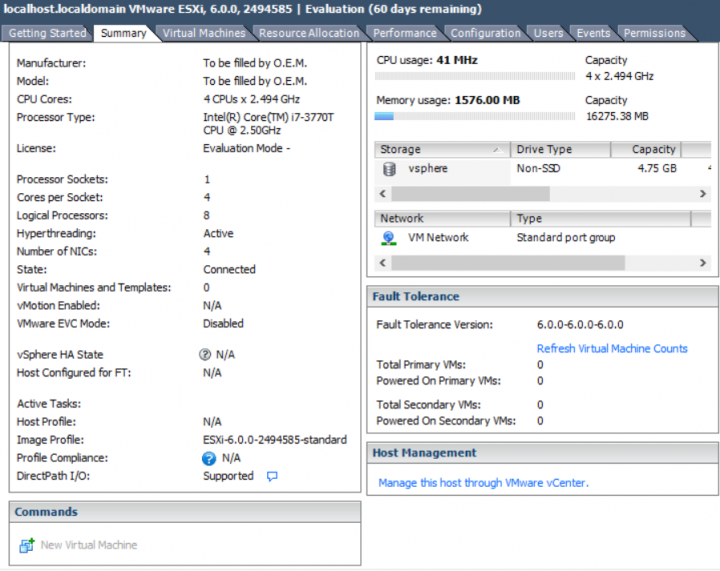Click the 4.75 GB capacity cell
The height and width of the screenshot is (571, 720).
(x=657, y=168)
